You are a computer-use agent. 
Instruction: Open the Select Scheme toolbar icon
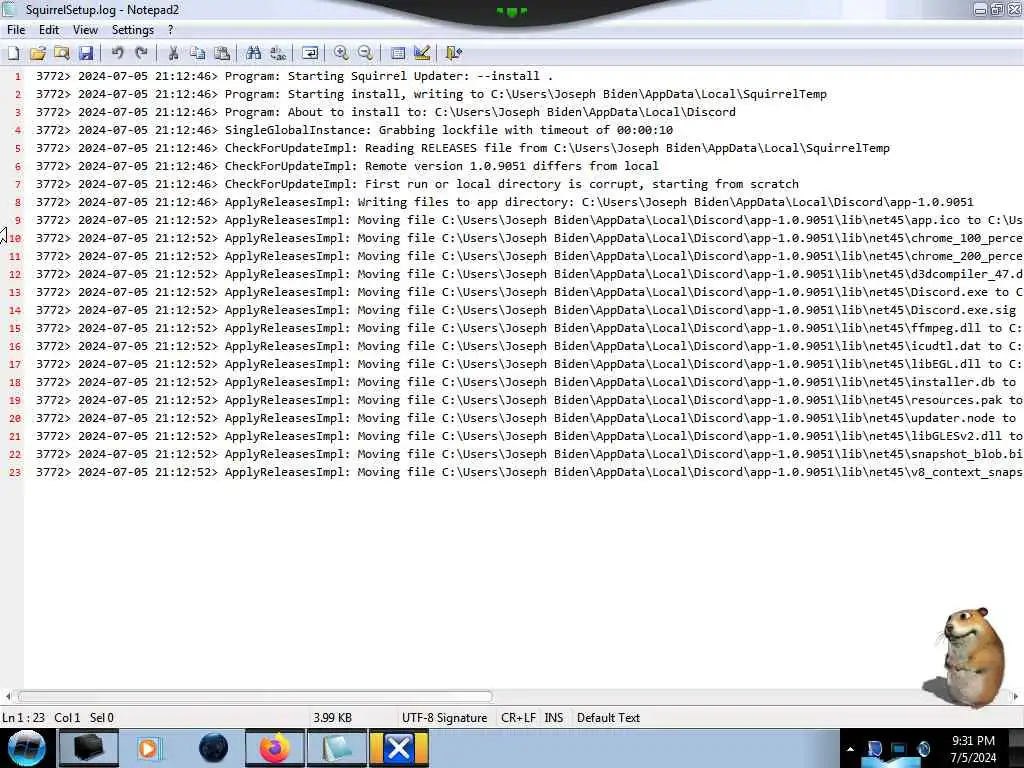(398, 53)
